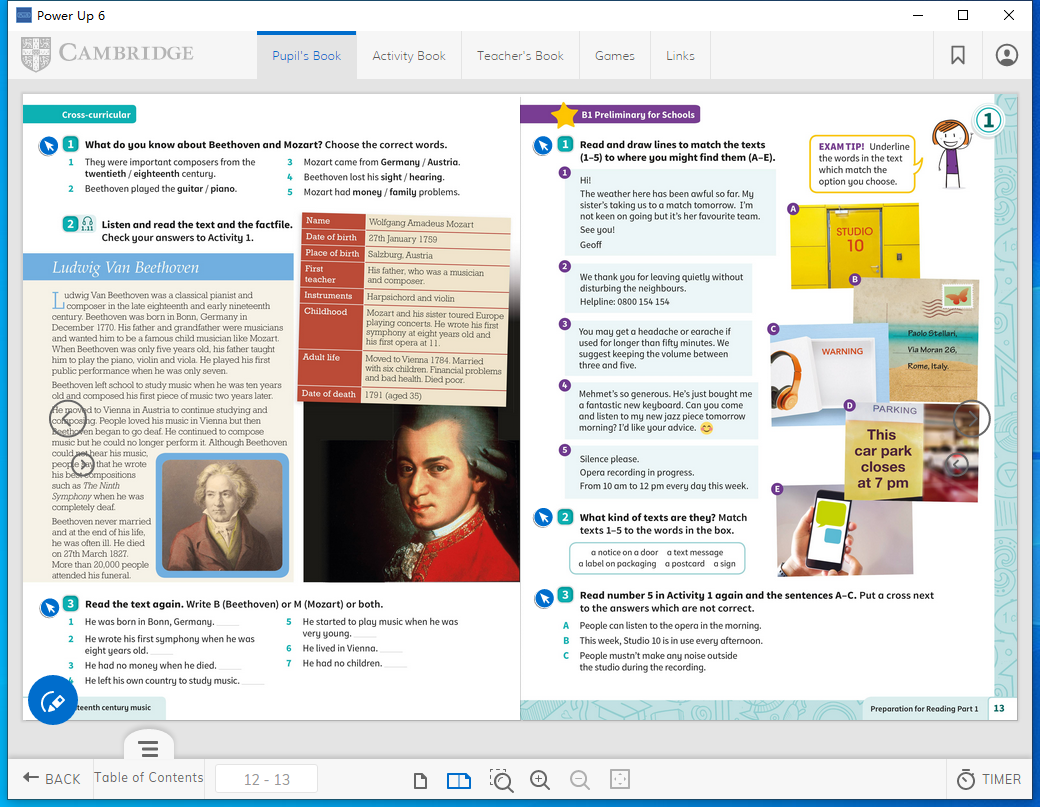Play the audio track 1.11 headphone icon
The height and width of the screenshot is (807, 1040).
87,224
